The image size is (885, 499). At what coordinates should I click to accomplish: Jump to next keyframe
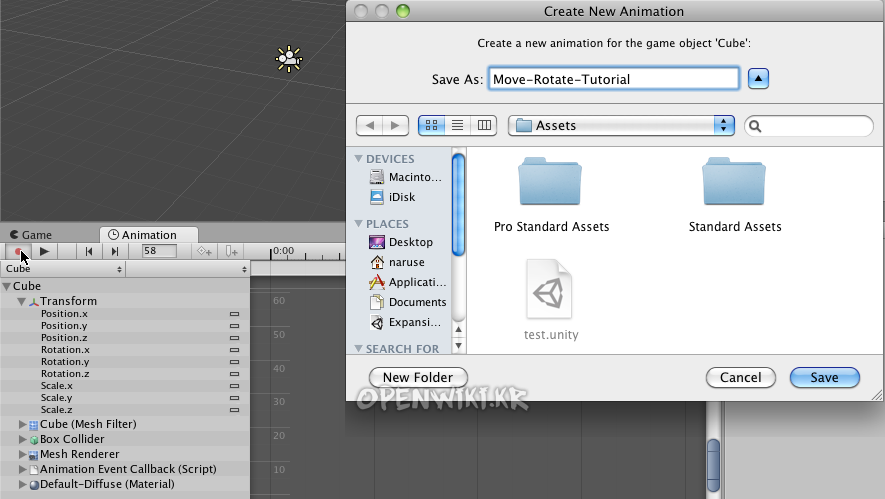[115, 252]
